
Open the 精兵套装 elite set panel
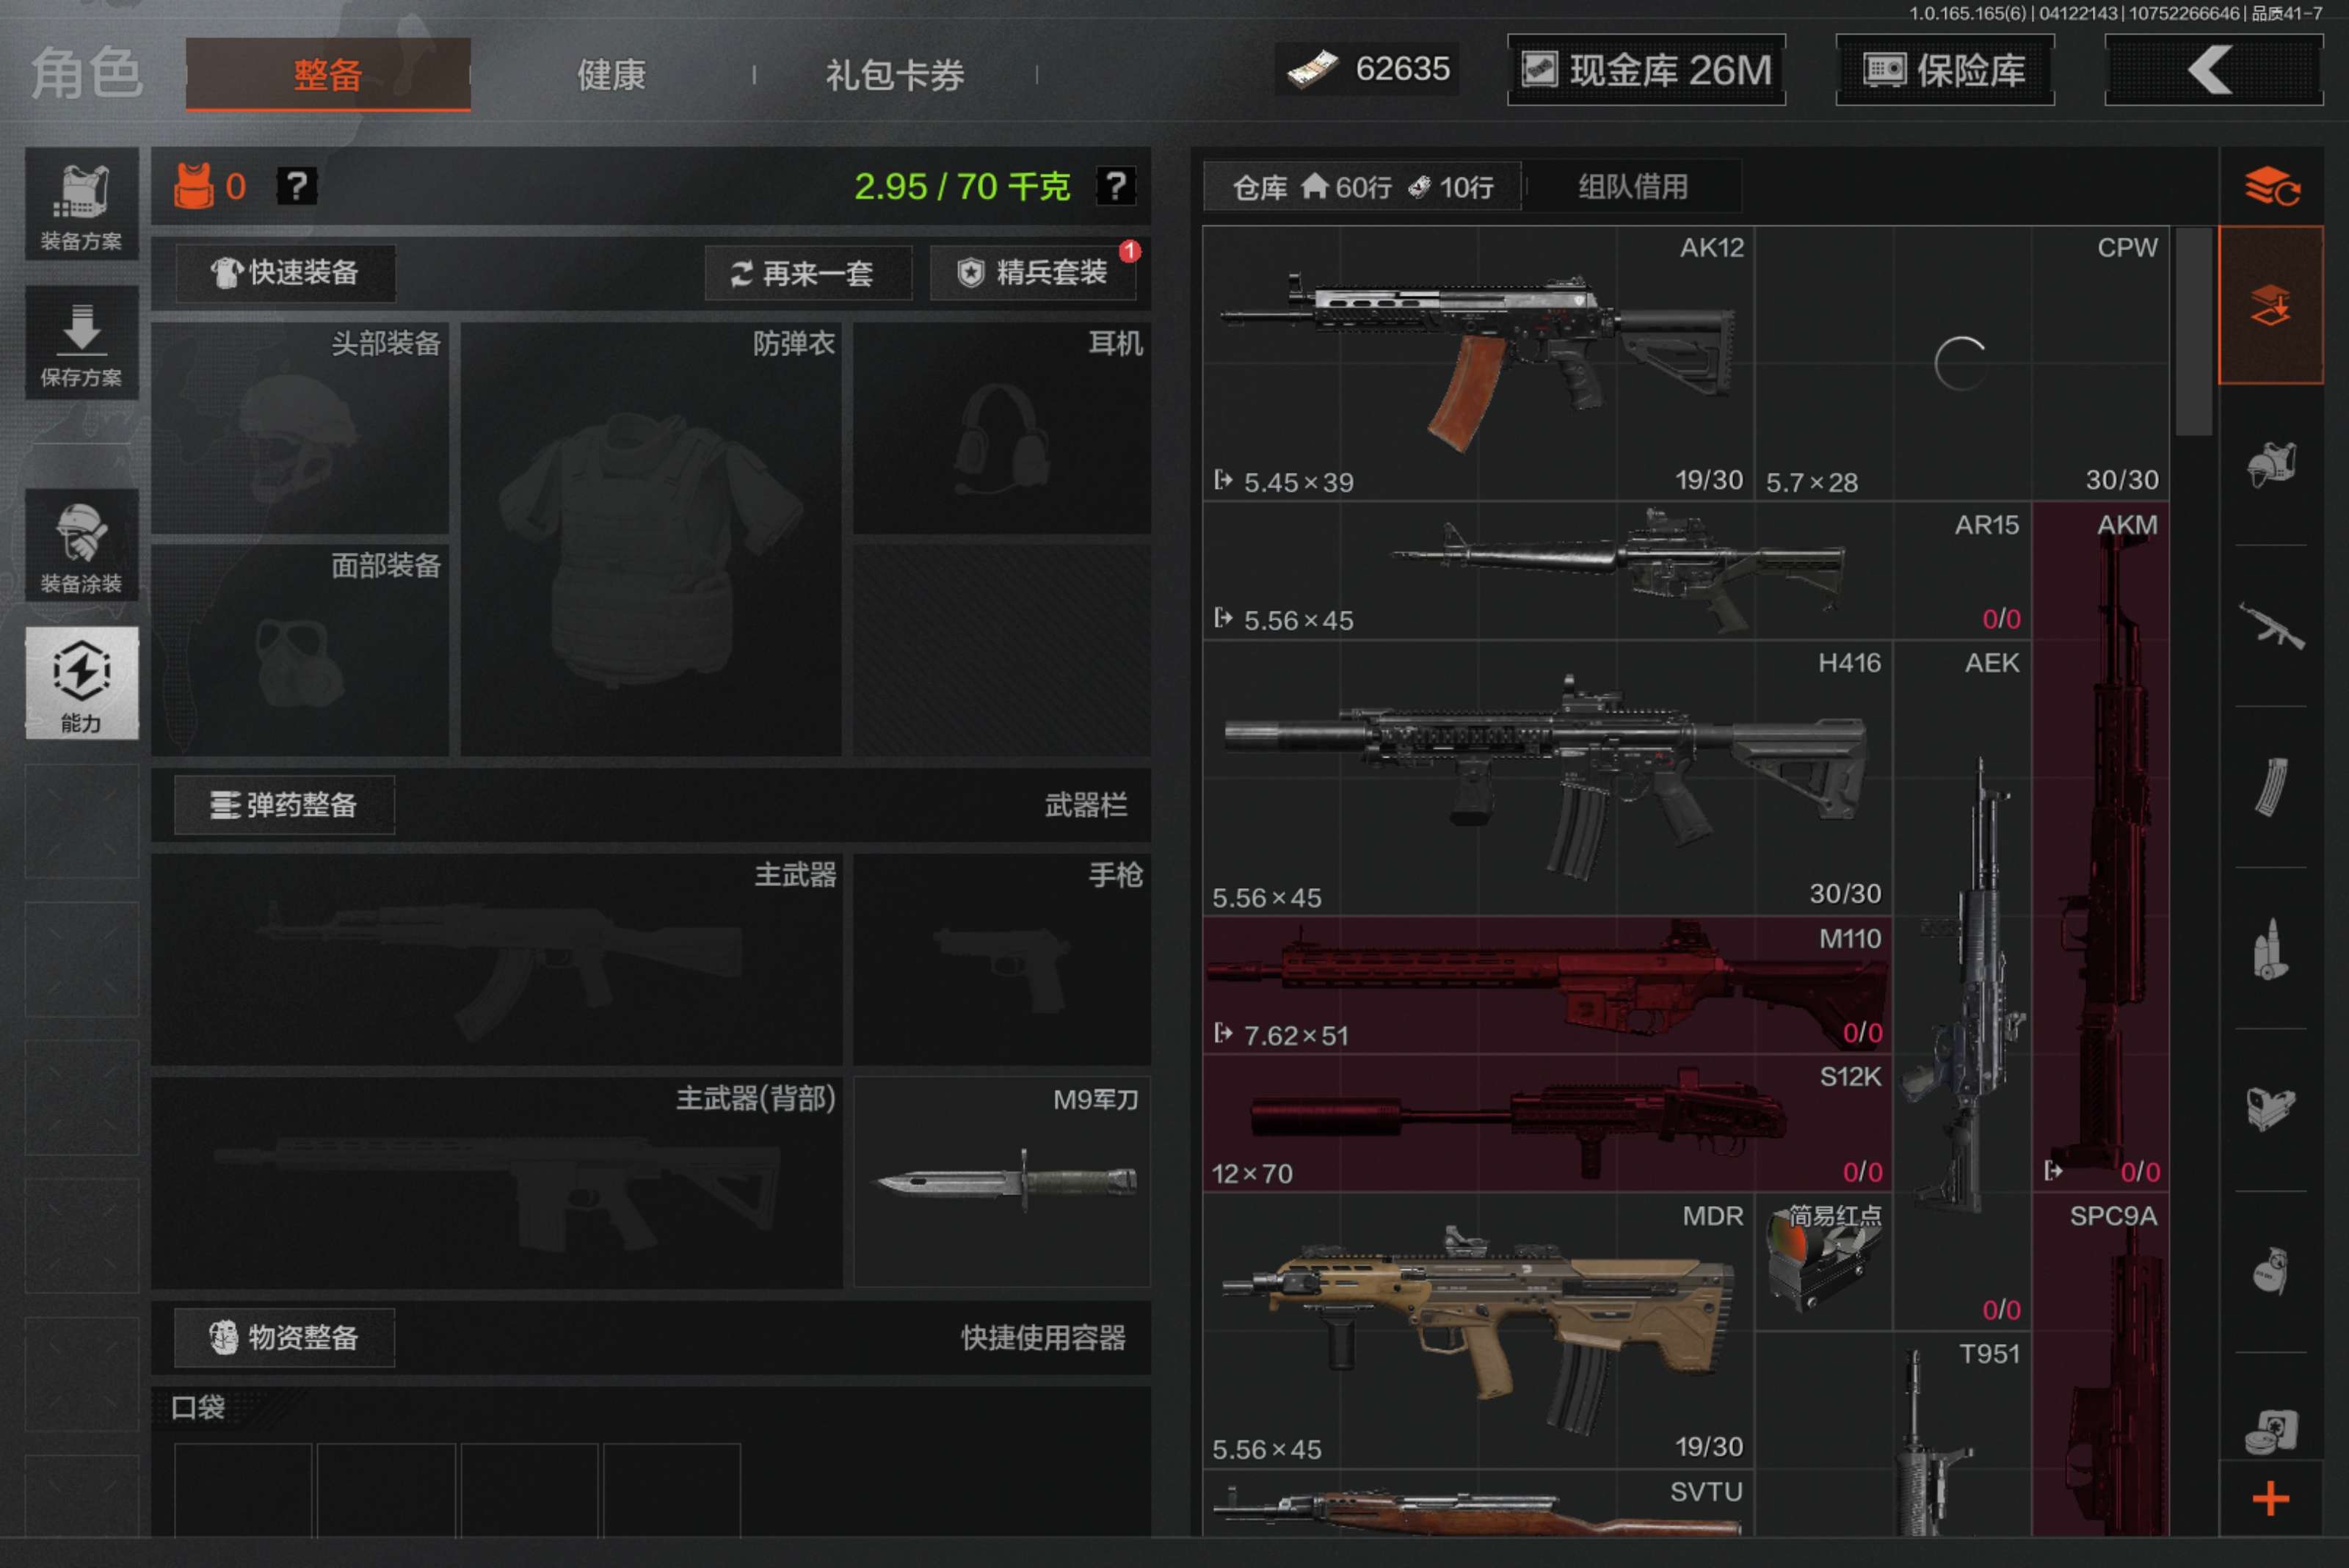click(x=1034, y=272)
